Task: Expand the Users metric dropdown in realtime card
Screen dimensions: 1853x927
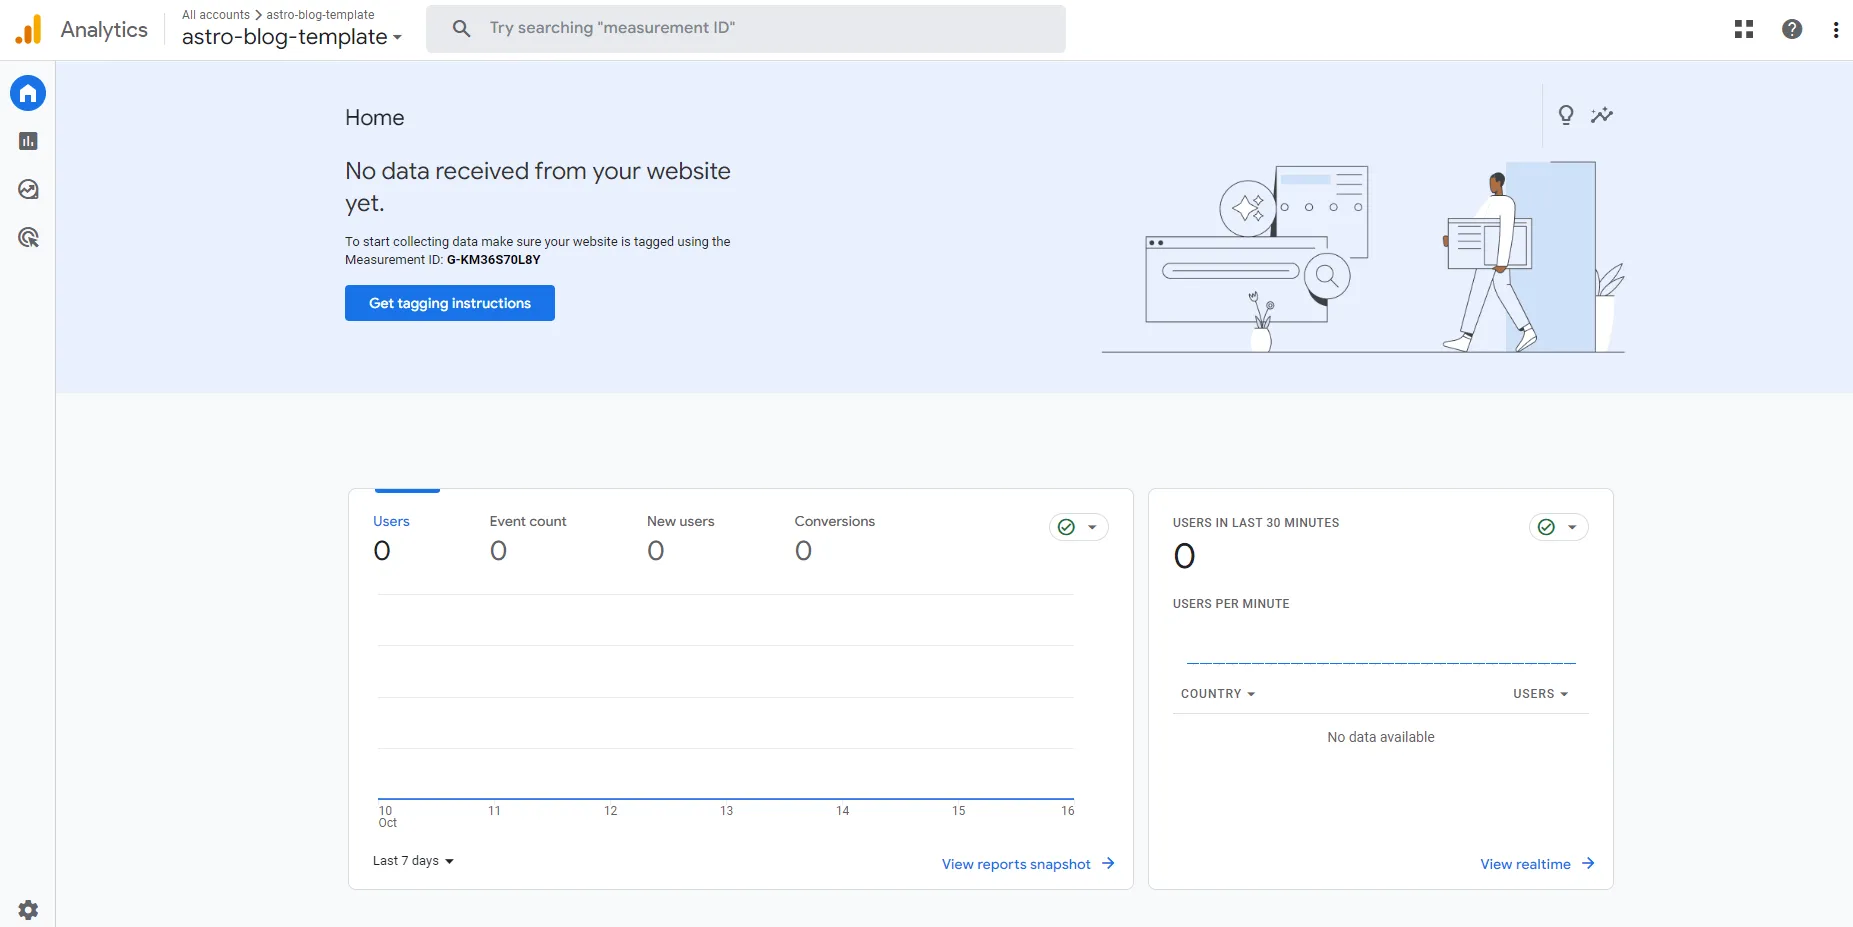Action: point(1540,694)
